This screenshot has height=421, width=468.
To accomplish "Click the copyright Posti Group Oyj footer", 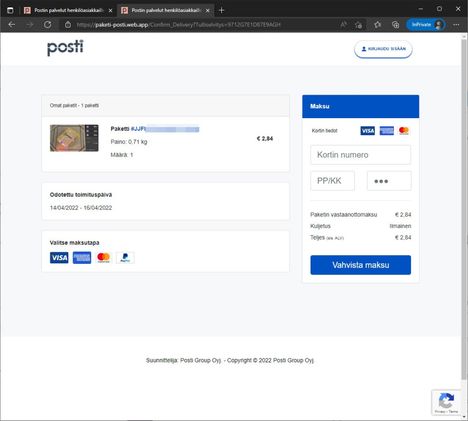I will (x=230, y=360).
